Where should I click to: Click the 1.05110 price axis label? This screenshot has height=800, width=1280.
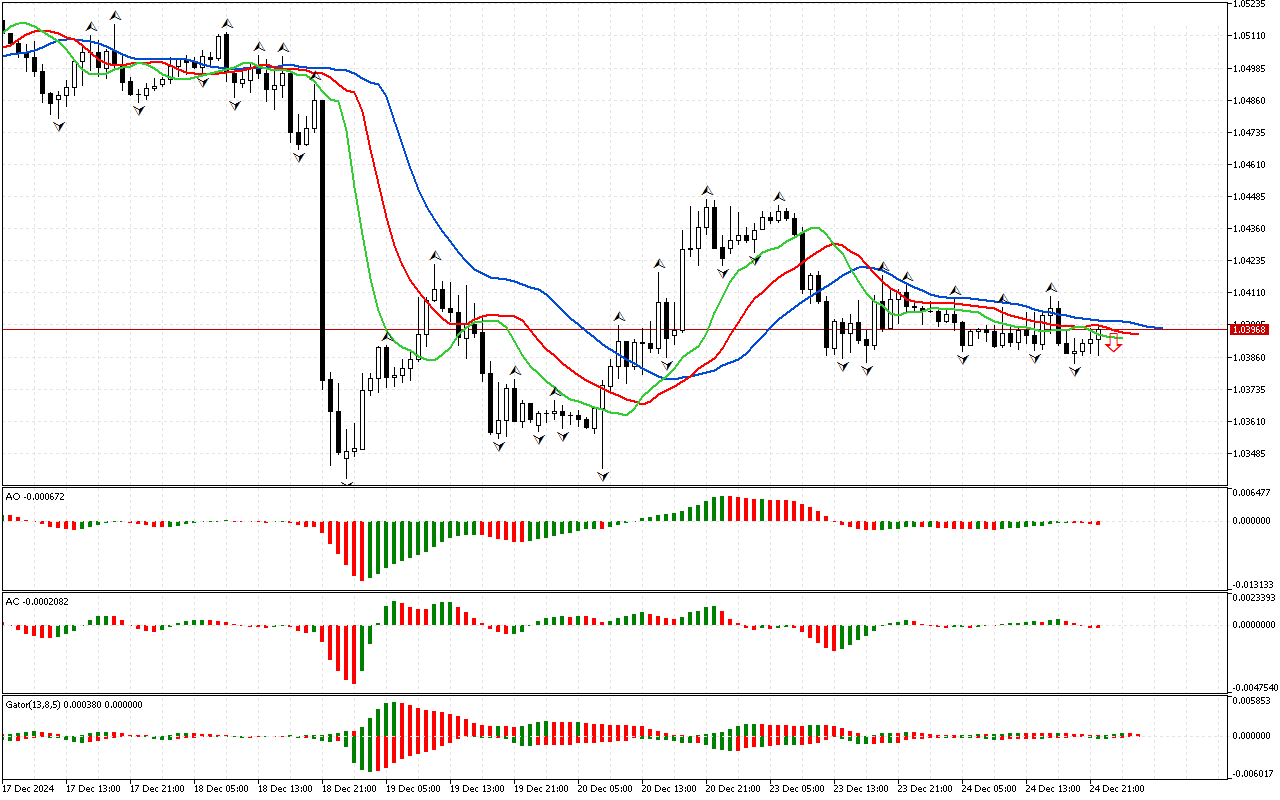[x=1249, y=36]
